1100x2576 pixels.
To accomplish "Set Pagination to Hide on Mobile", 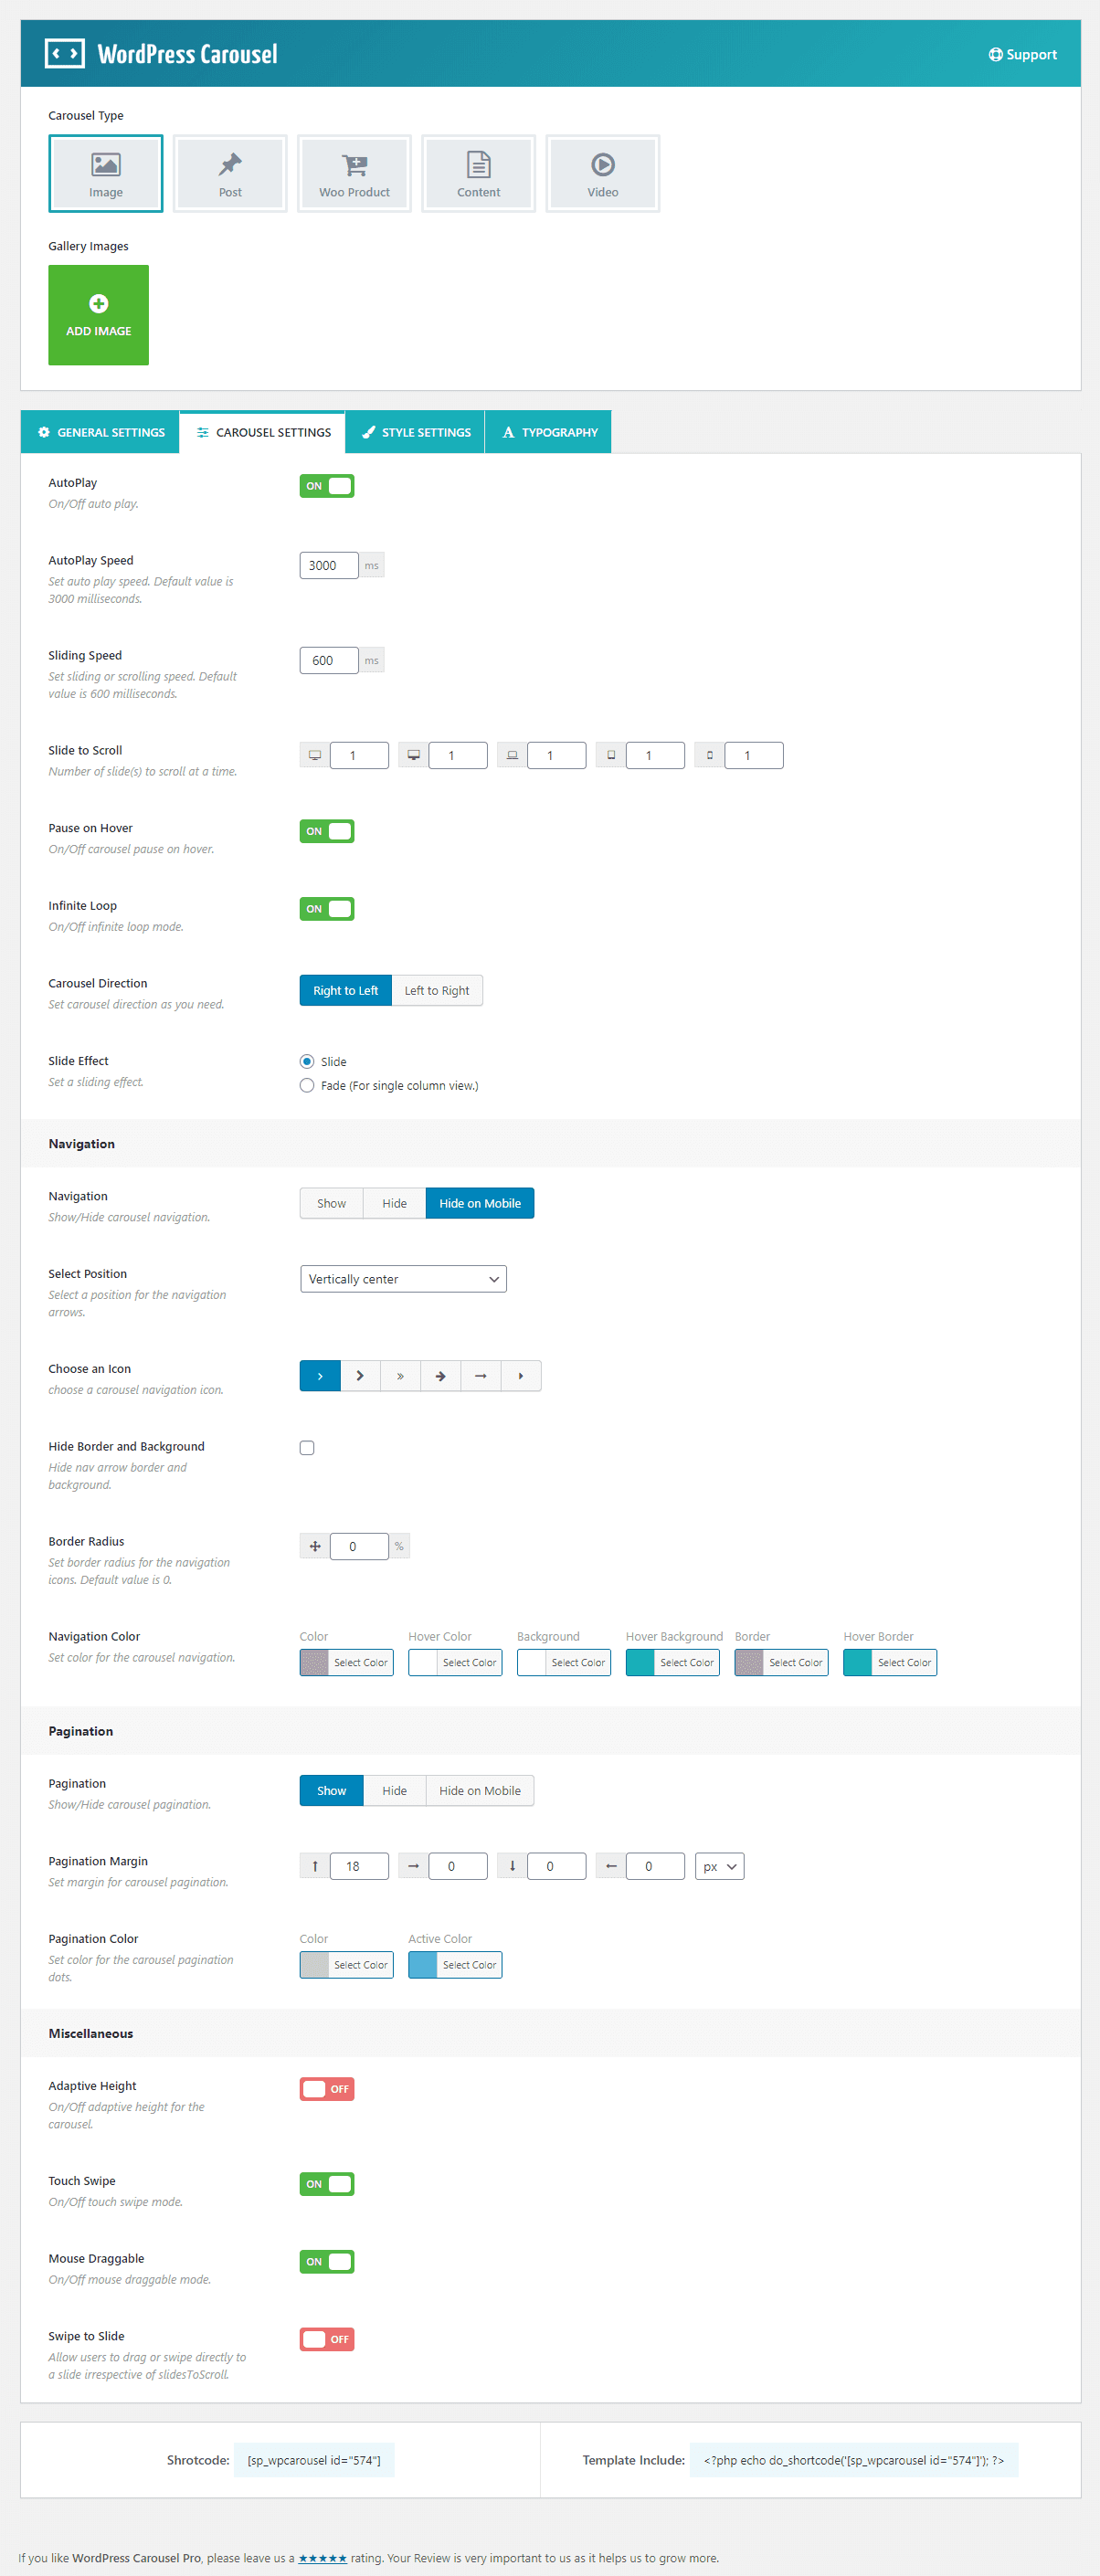I will click(x=480, y=1790).
